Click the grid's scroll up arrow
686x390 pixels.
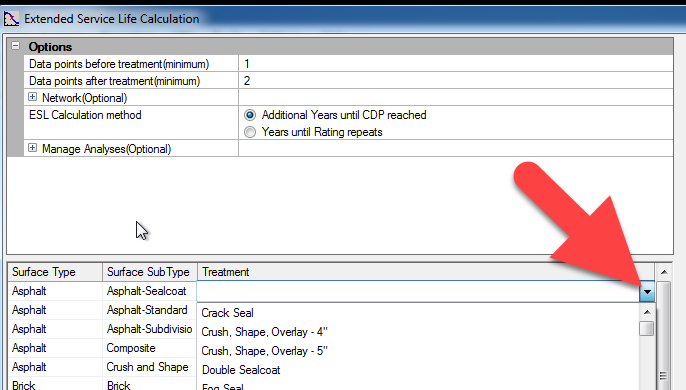coord(664,272)
